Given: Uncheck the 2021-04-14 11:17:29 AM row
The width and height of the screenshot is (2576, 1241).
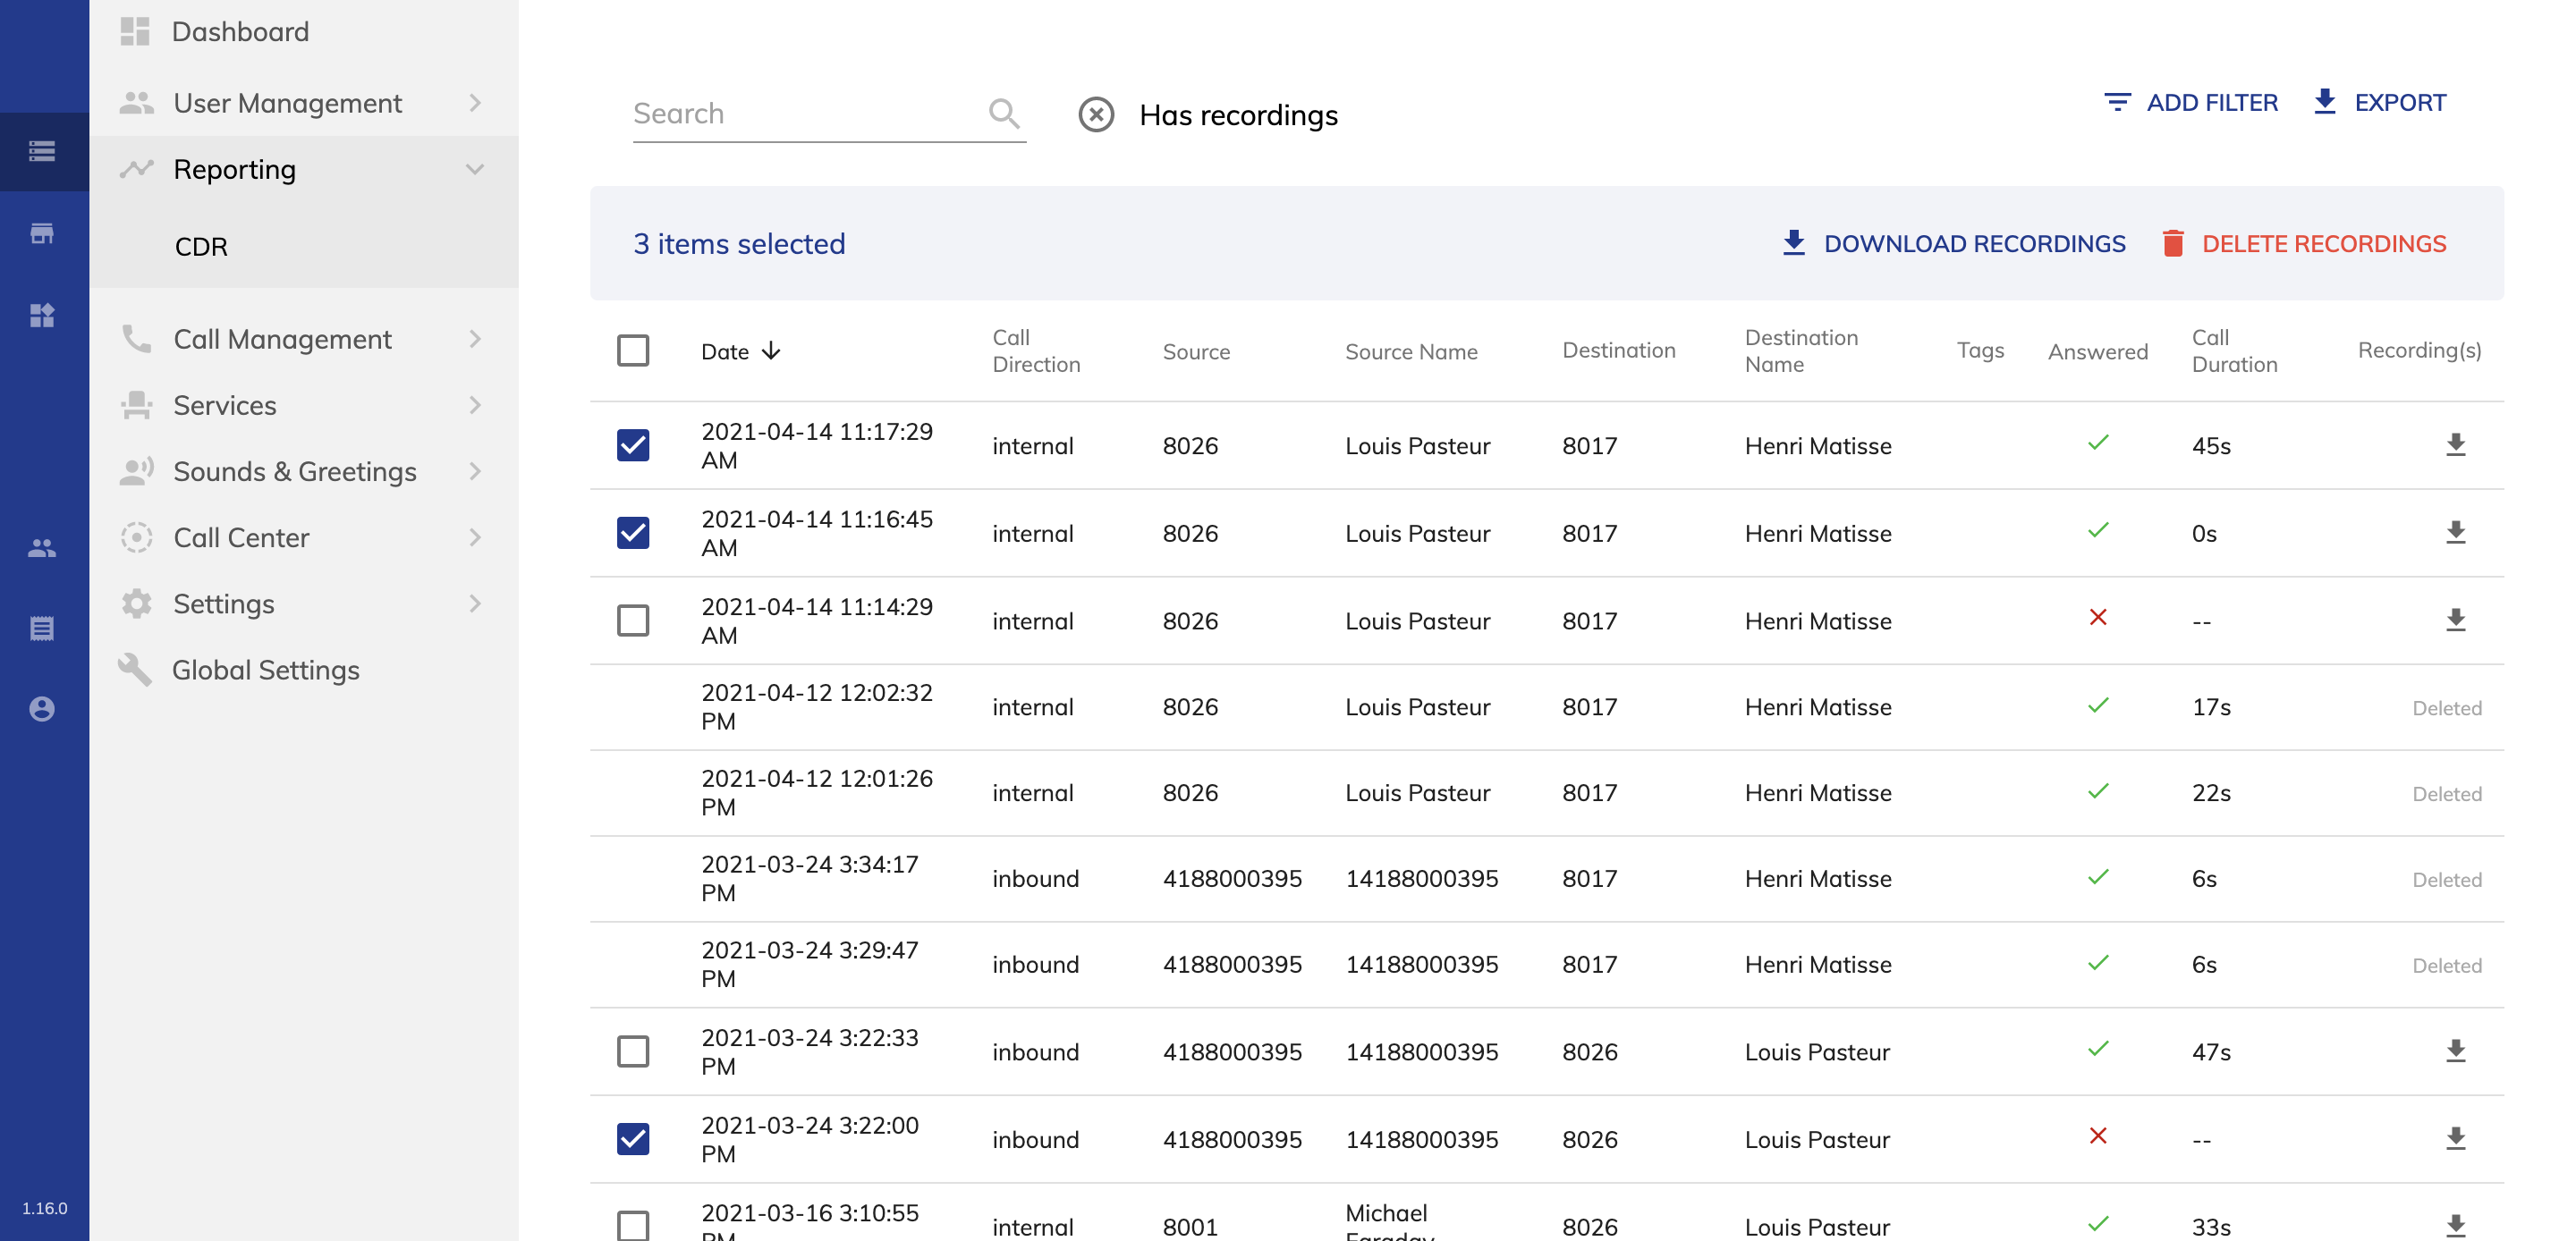Looking at the screenshot, I should [633, 445].
